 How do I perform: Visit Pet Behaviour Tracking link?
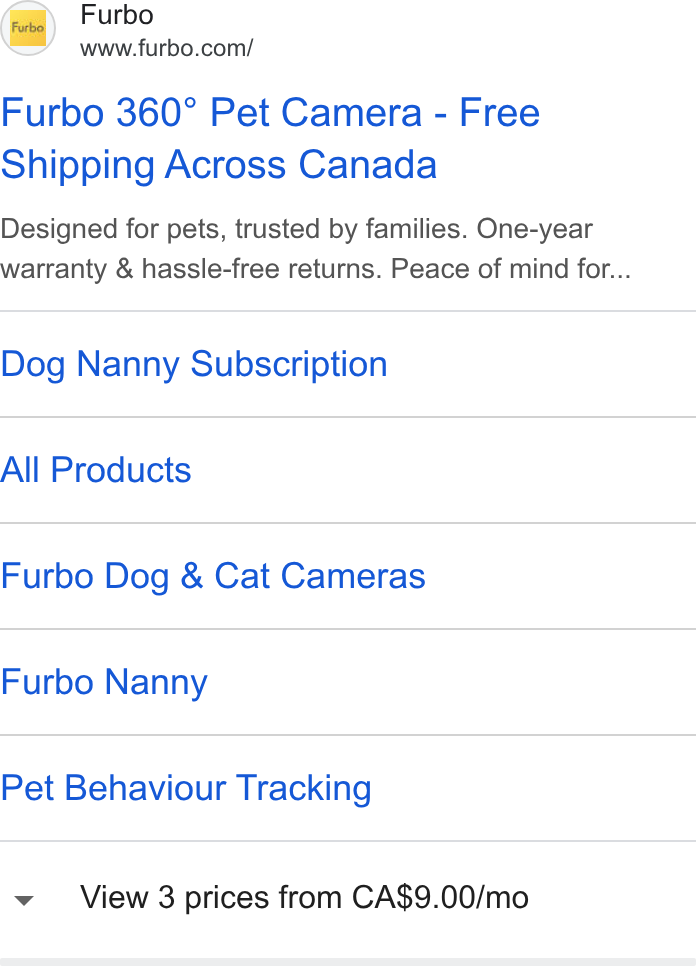186,789
